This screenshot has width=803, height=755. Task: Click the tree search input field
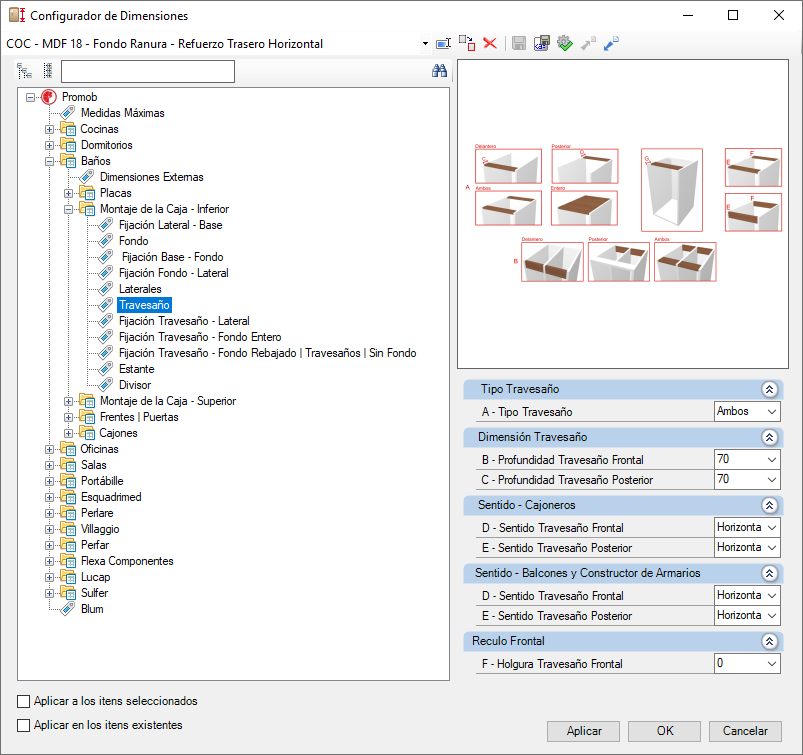[147, 71]
